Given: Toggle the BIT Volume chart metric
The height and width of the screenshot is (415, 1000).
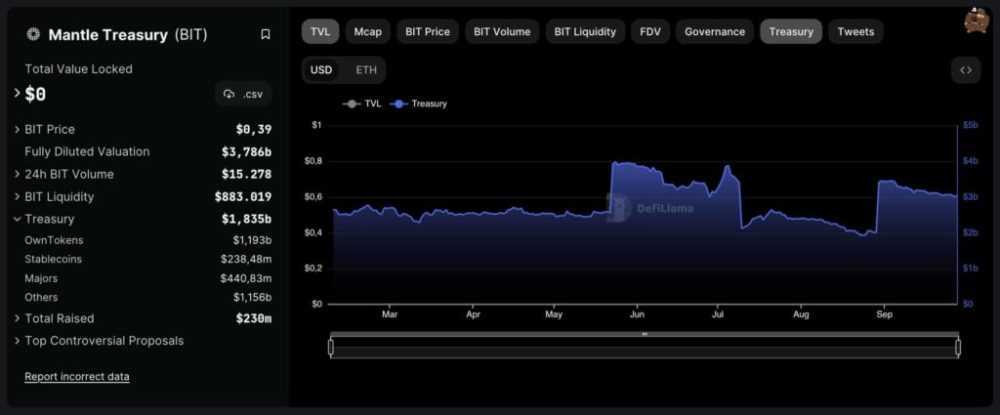Looking at the screenshot, I should [x=502, y=31].
